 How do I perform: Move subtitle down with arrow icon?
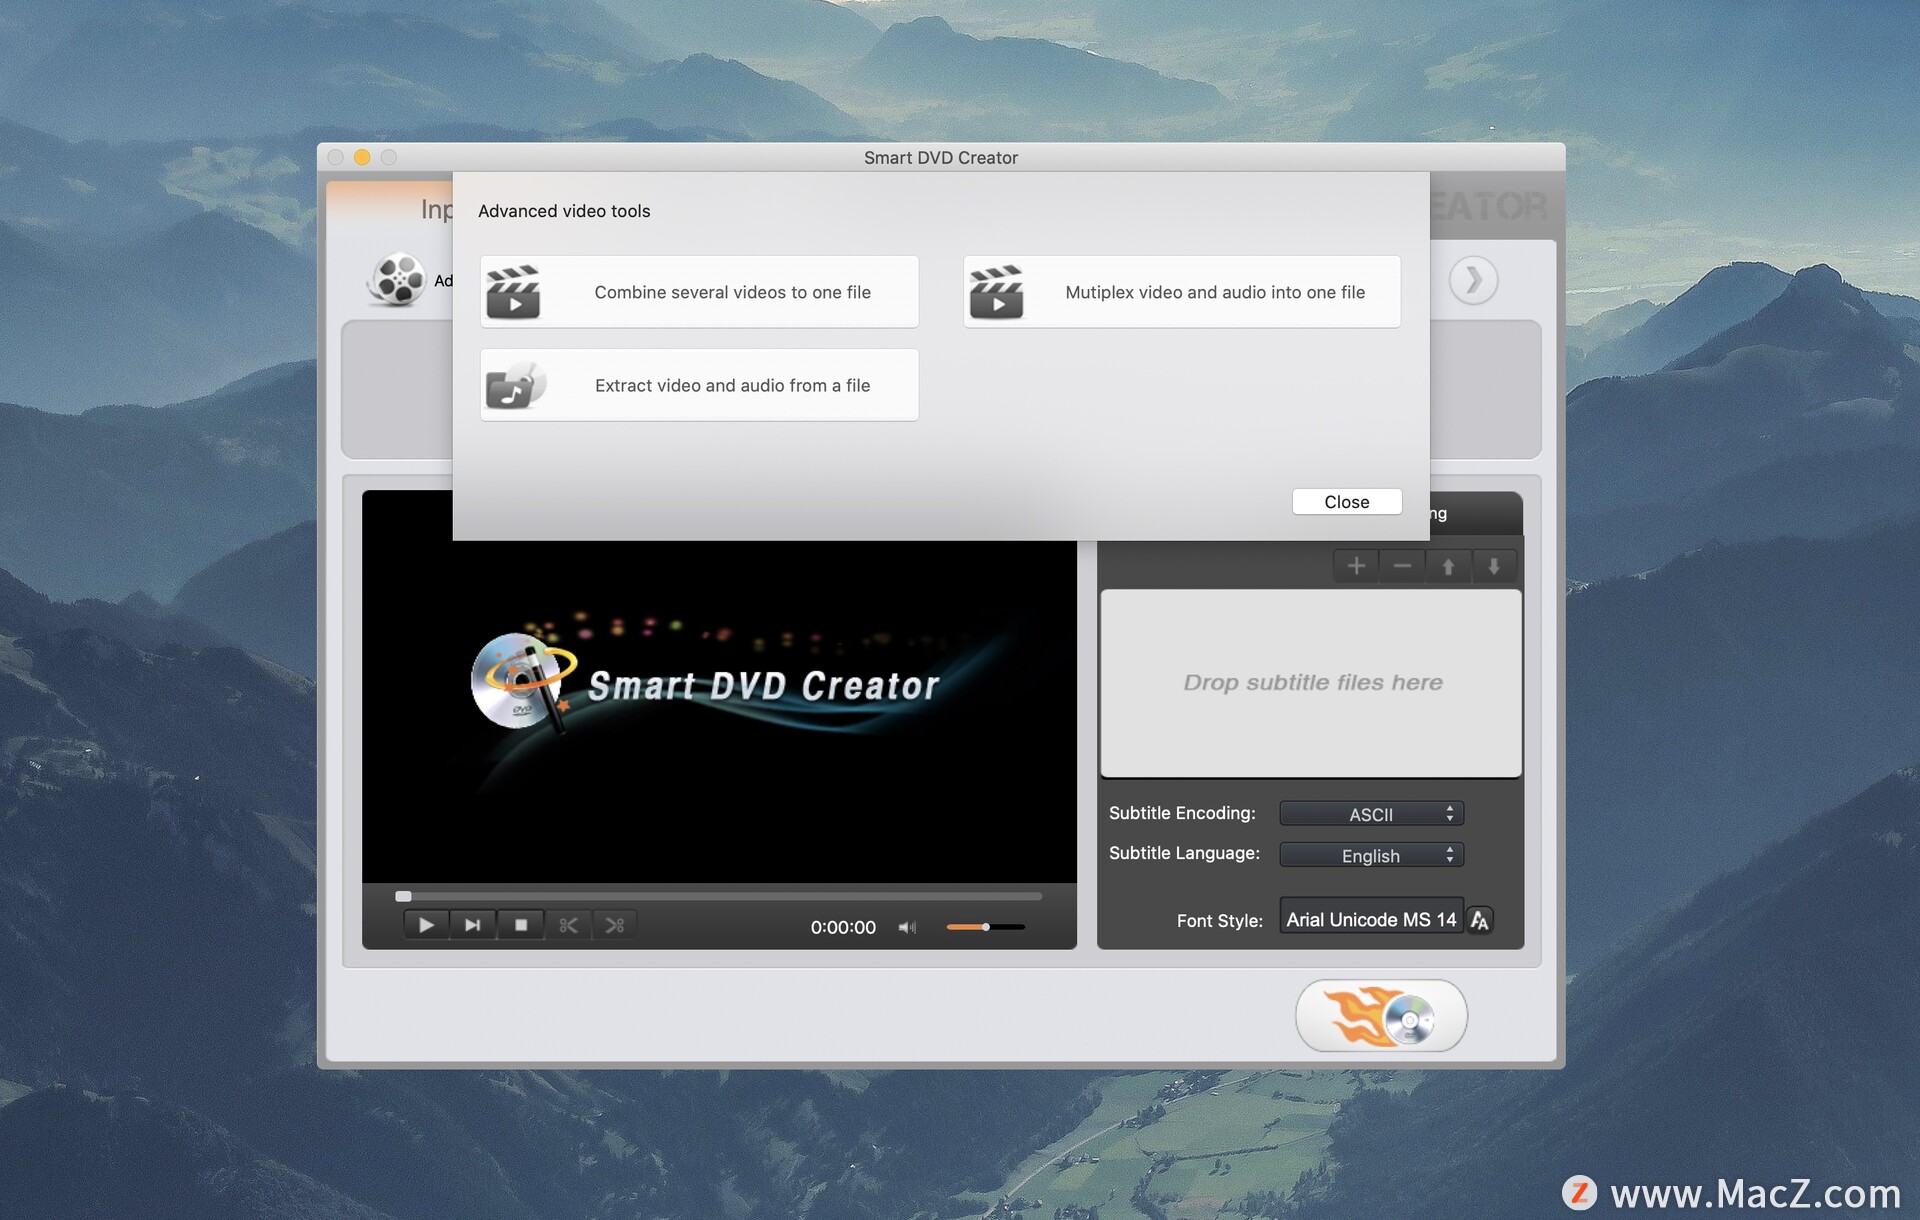1494,566
